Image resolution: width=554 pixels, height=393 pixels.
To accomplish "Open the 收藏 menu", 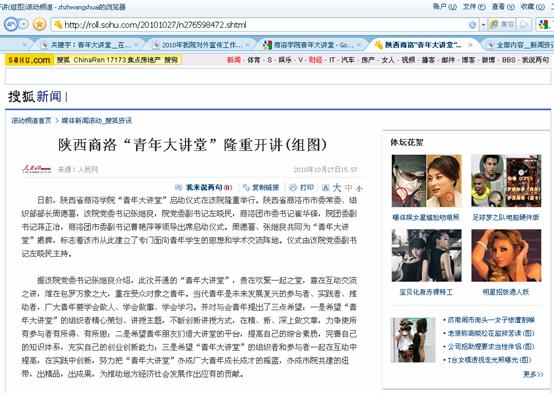I will click(x=532, y=6).
